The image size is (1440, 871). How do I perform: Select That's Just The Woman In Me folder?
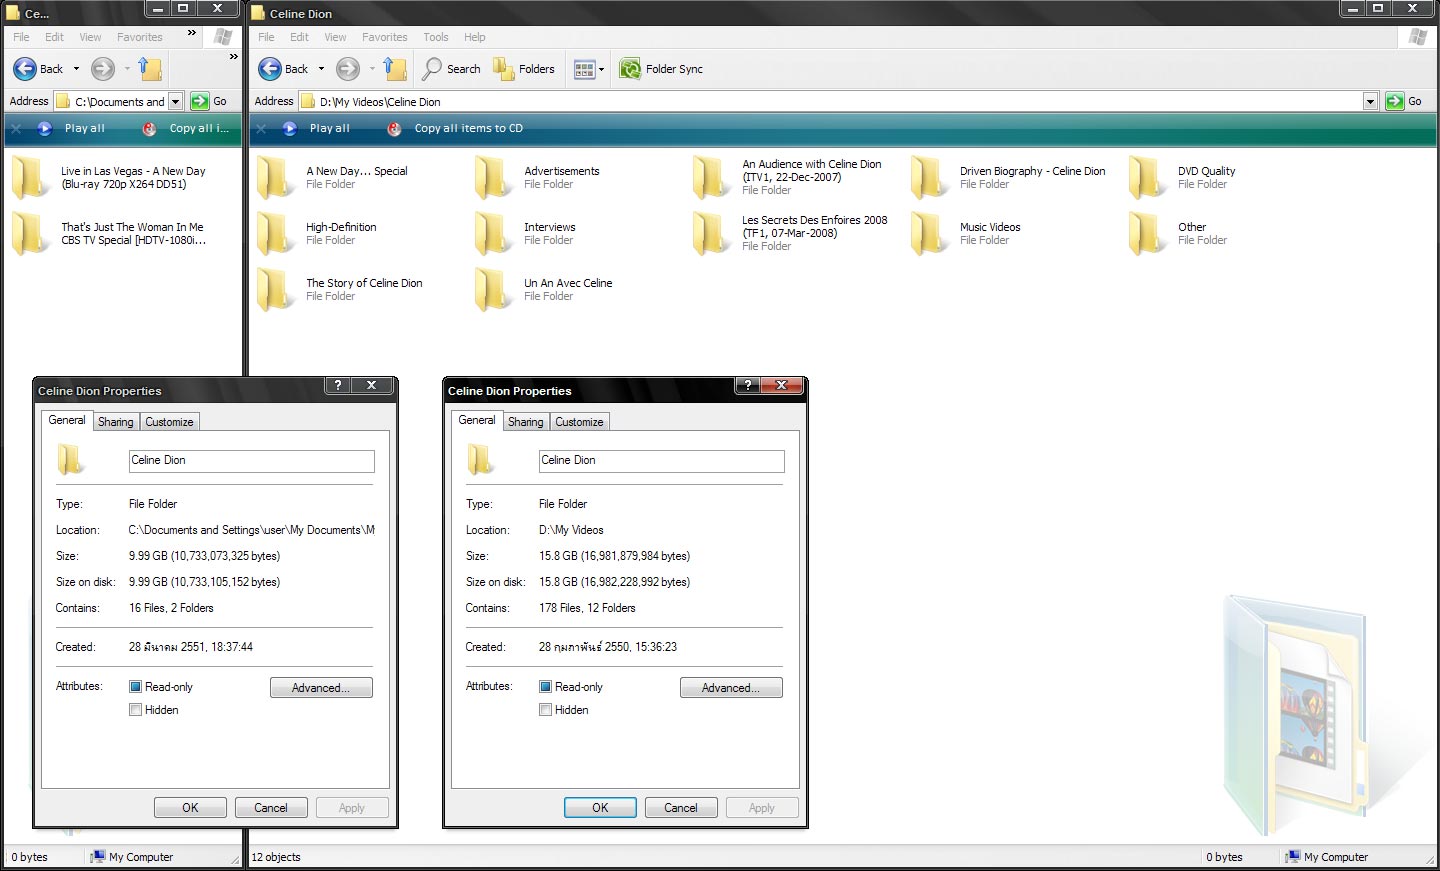click(109, 233)
